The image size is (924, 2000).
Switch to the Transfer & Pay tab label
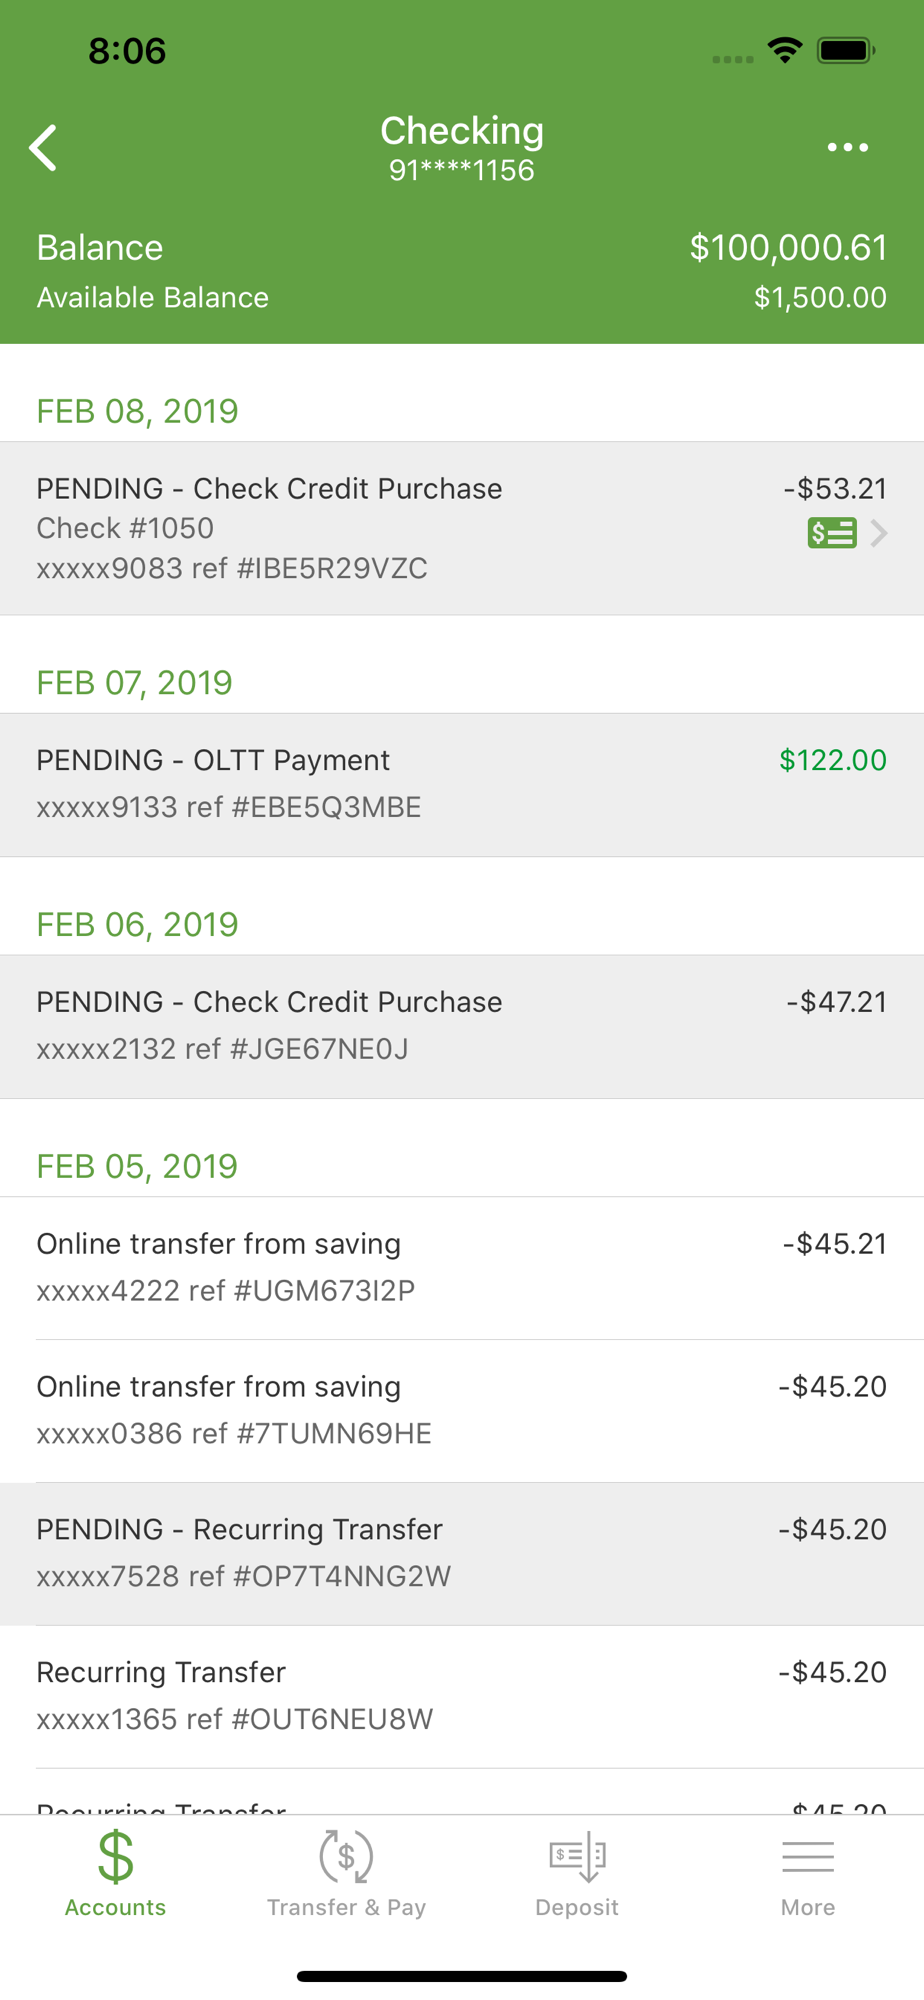346,1907
